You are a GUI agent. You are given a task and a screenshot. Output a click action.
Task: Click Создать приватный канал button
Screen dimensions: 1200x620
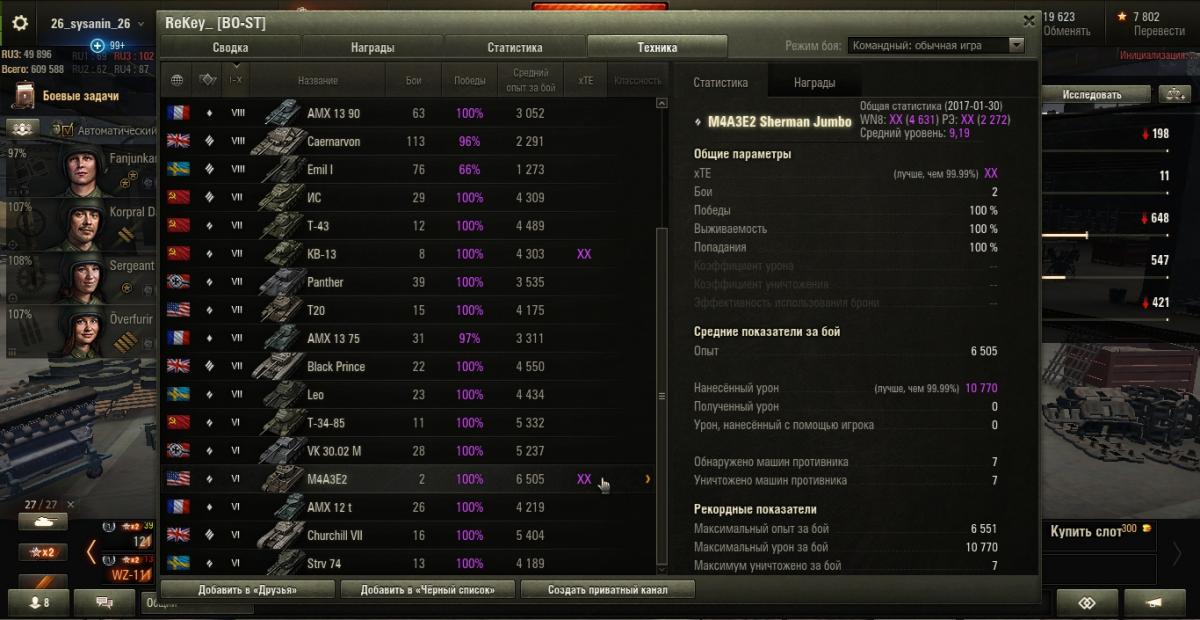607,589
